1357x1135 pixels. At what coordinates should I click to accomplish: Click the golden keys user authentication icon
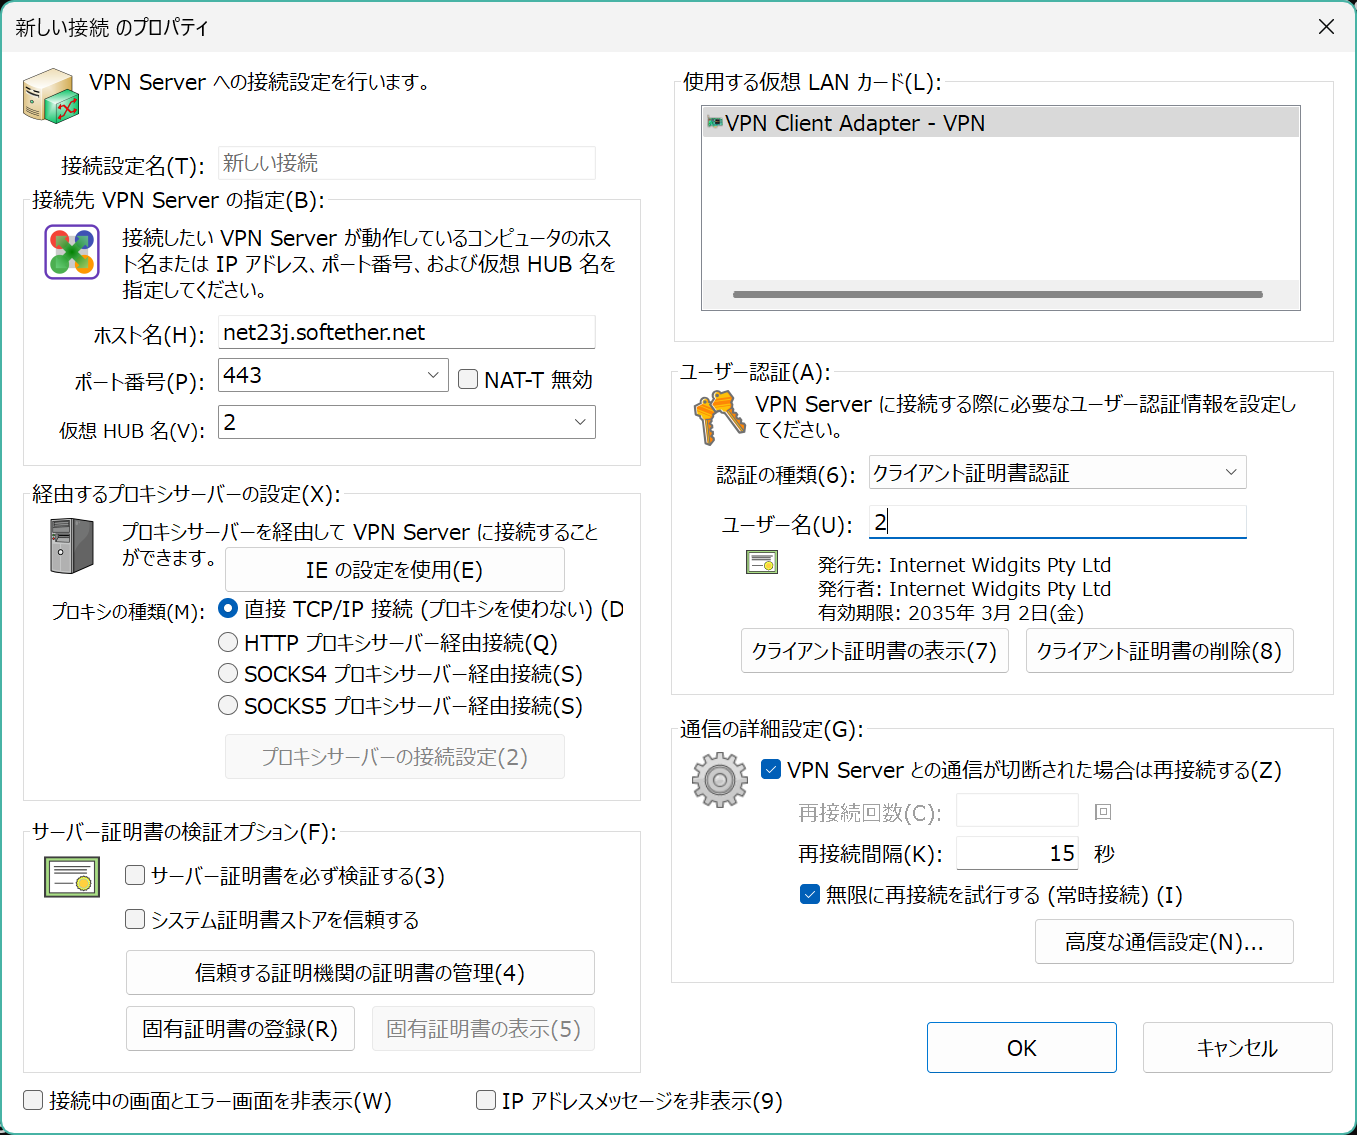719,417
